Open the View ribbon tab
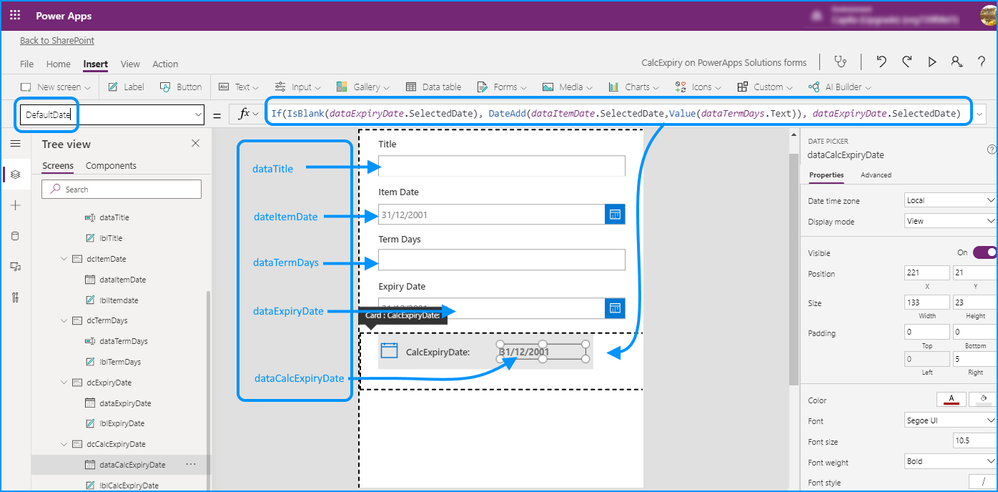This screenshot has width=998, height=492. pyautogui.click(x=130, y=64)
